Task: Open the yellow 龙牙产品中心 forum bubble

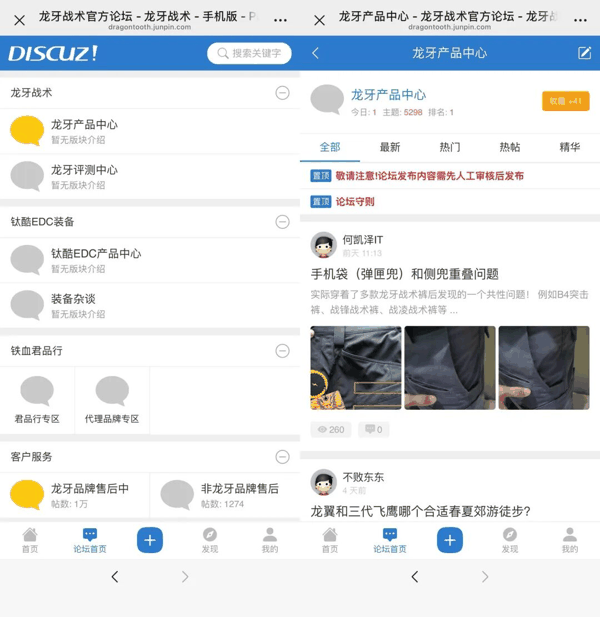Action: click(x=27, y=131)
